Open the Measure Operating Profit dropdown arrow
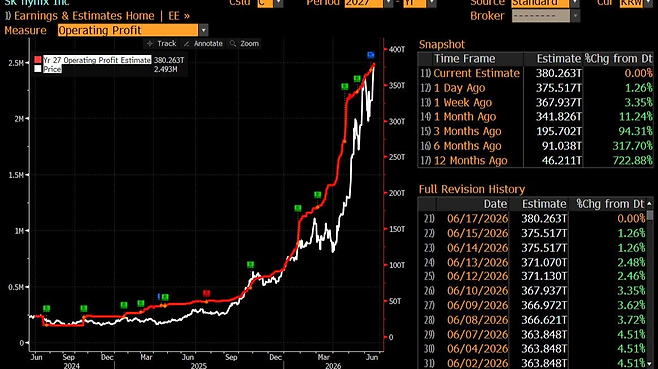The image size is (658, 369). point(204,30)
